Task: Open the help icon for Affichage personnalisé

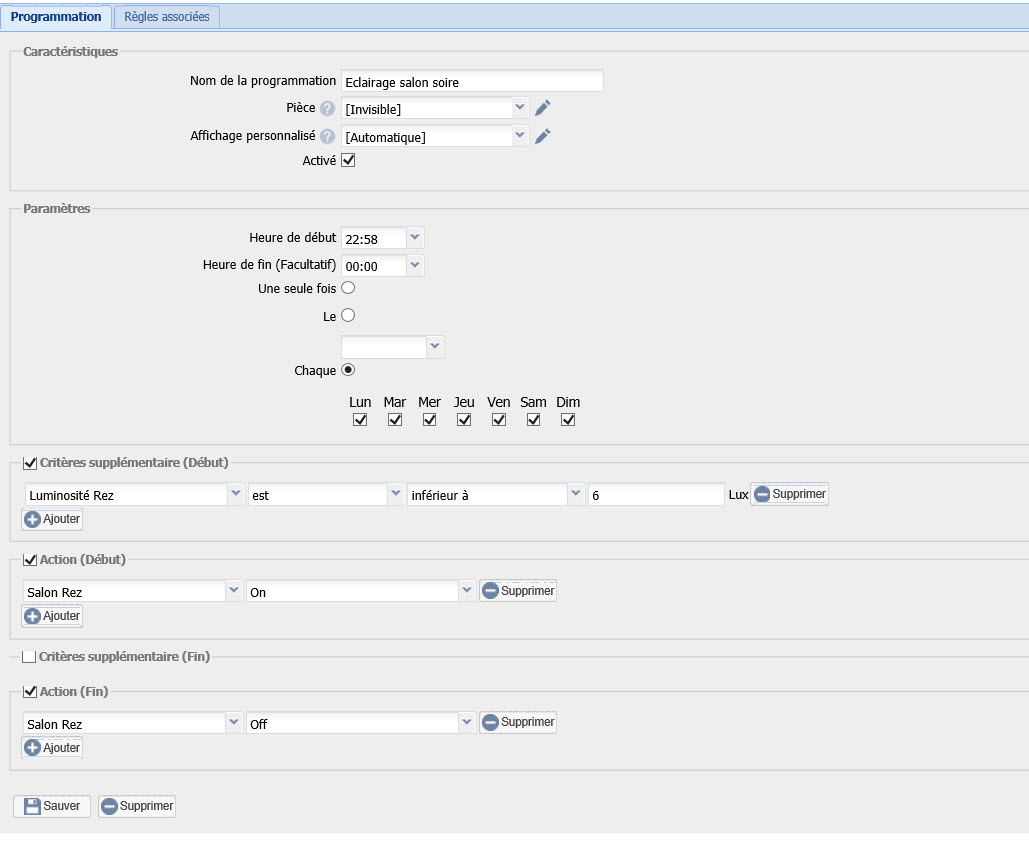Action: coord(327,136)
